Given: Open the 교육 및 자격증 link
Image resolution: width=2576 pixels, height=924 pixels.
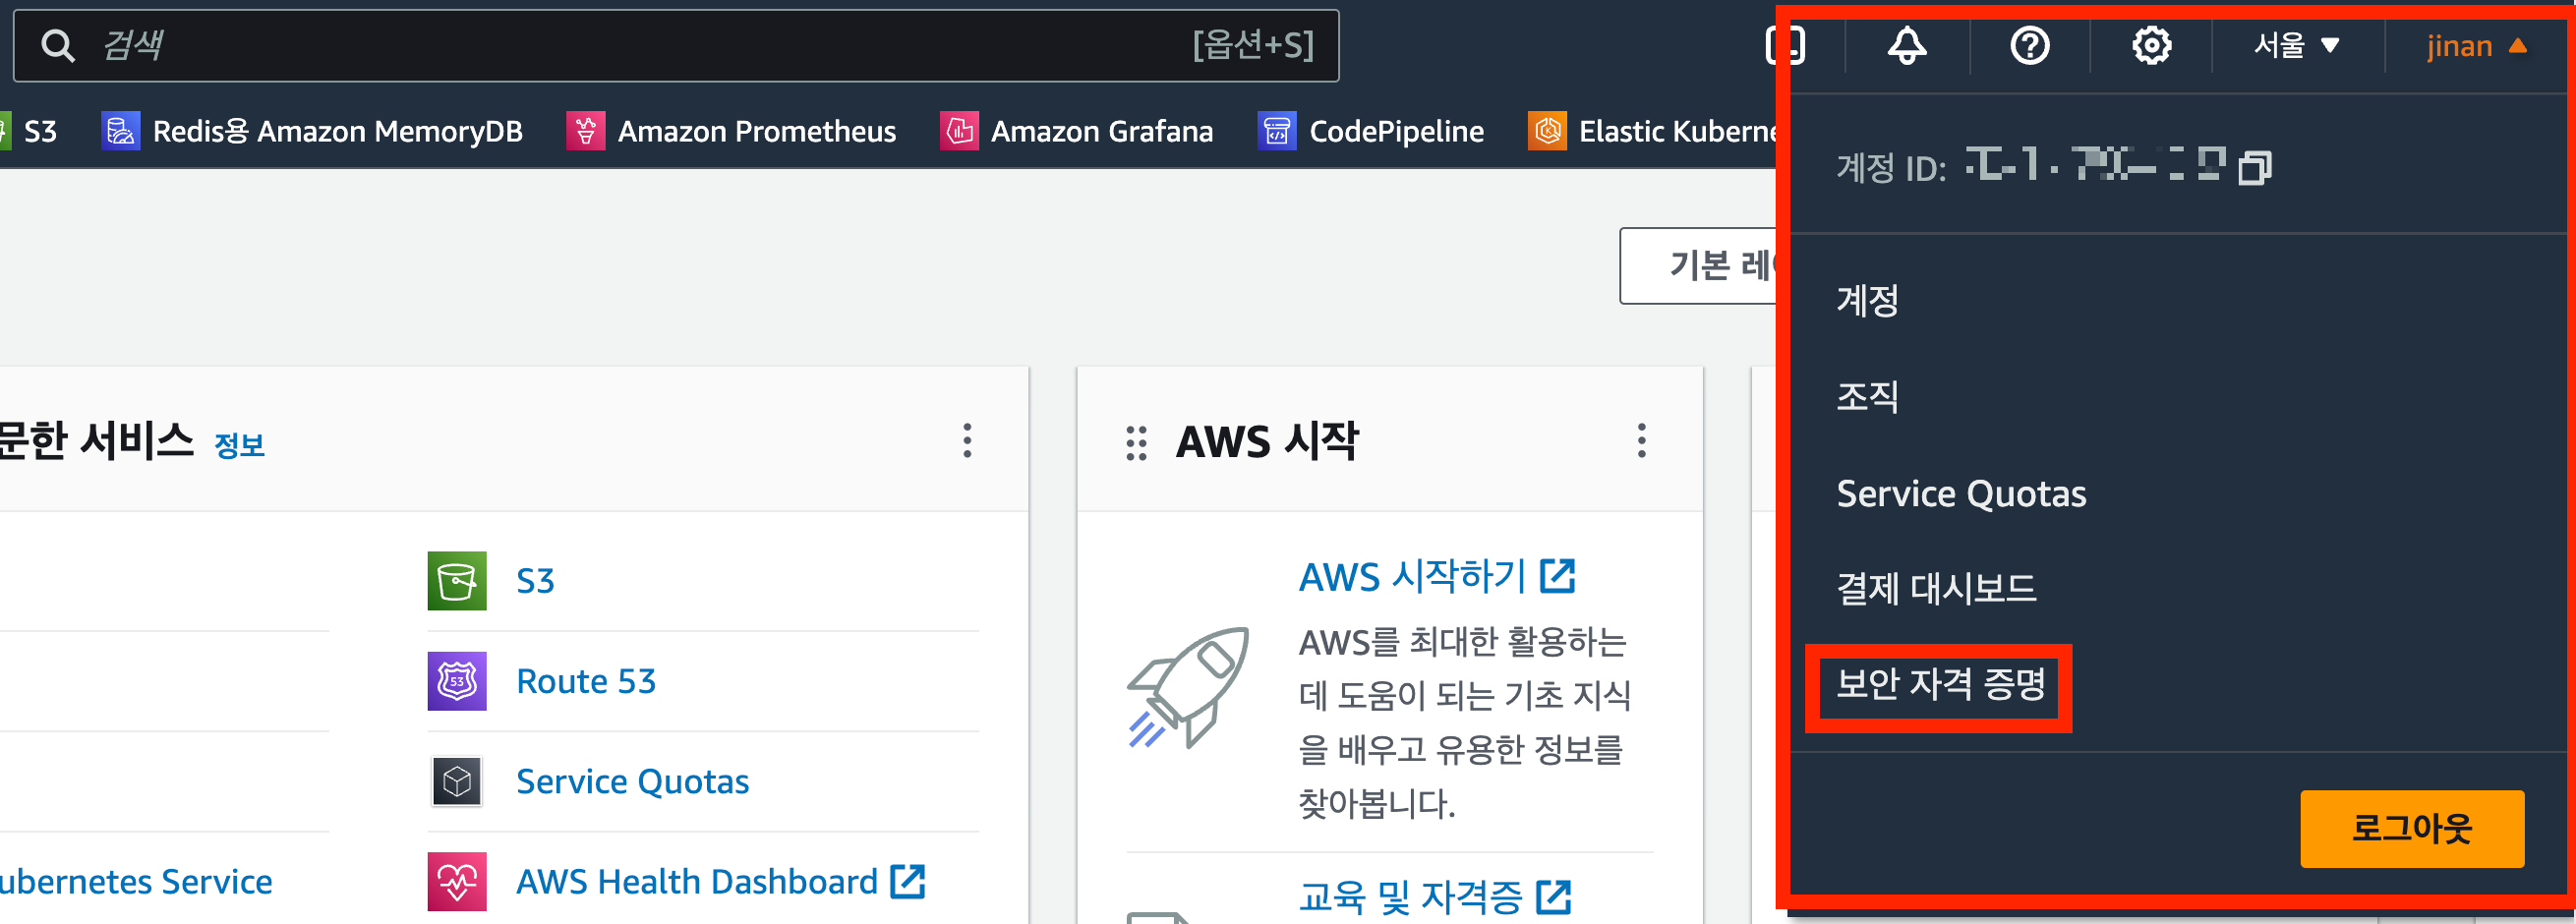Looking at the screenshot, I should [x=1409, y=898].
